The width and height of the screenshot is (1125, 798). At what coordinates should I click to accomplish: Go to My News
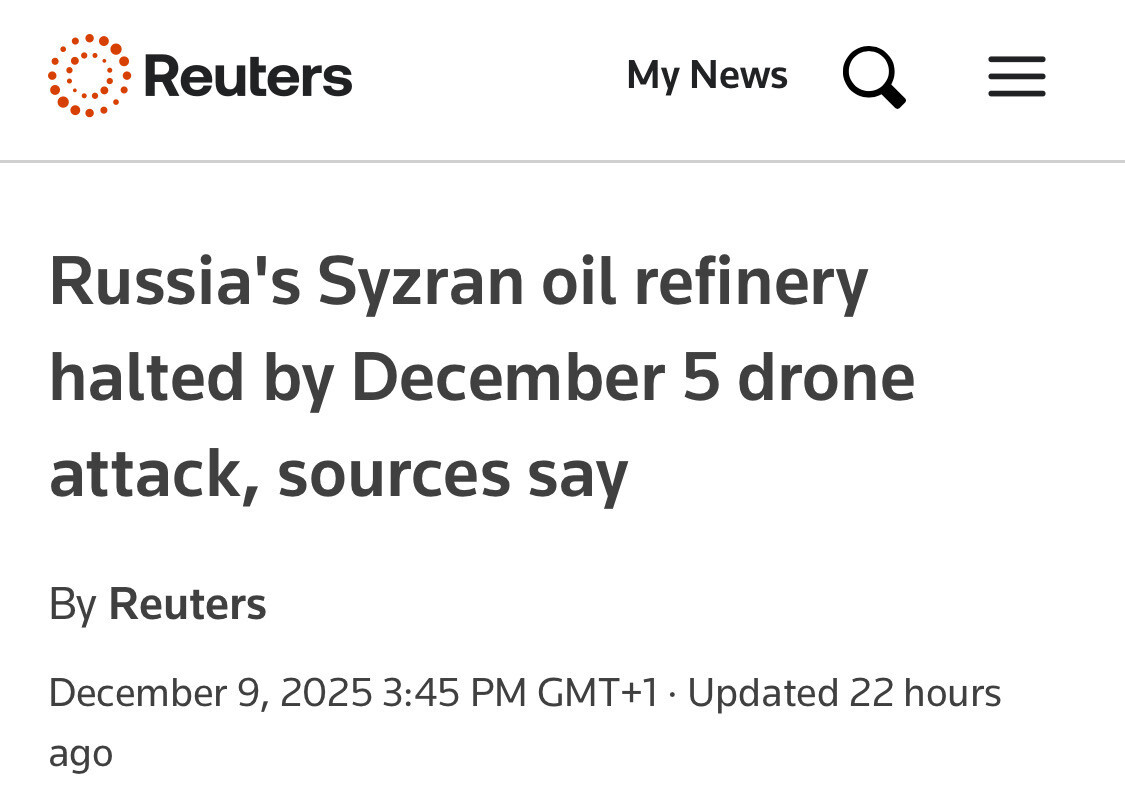707,76
